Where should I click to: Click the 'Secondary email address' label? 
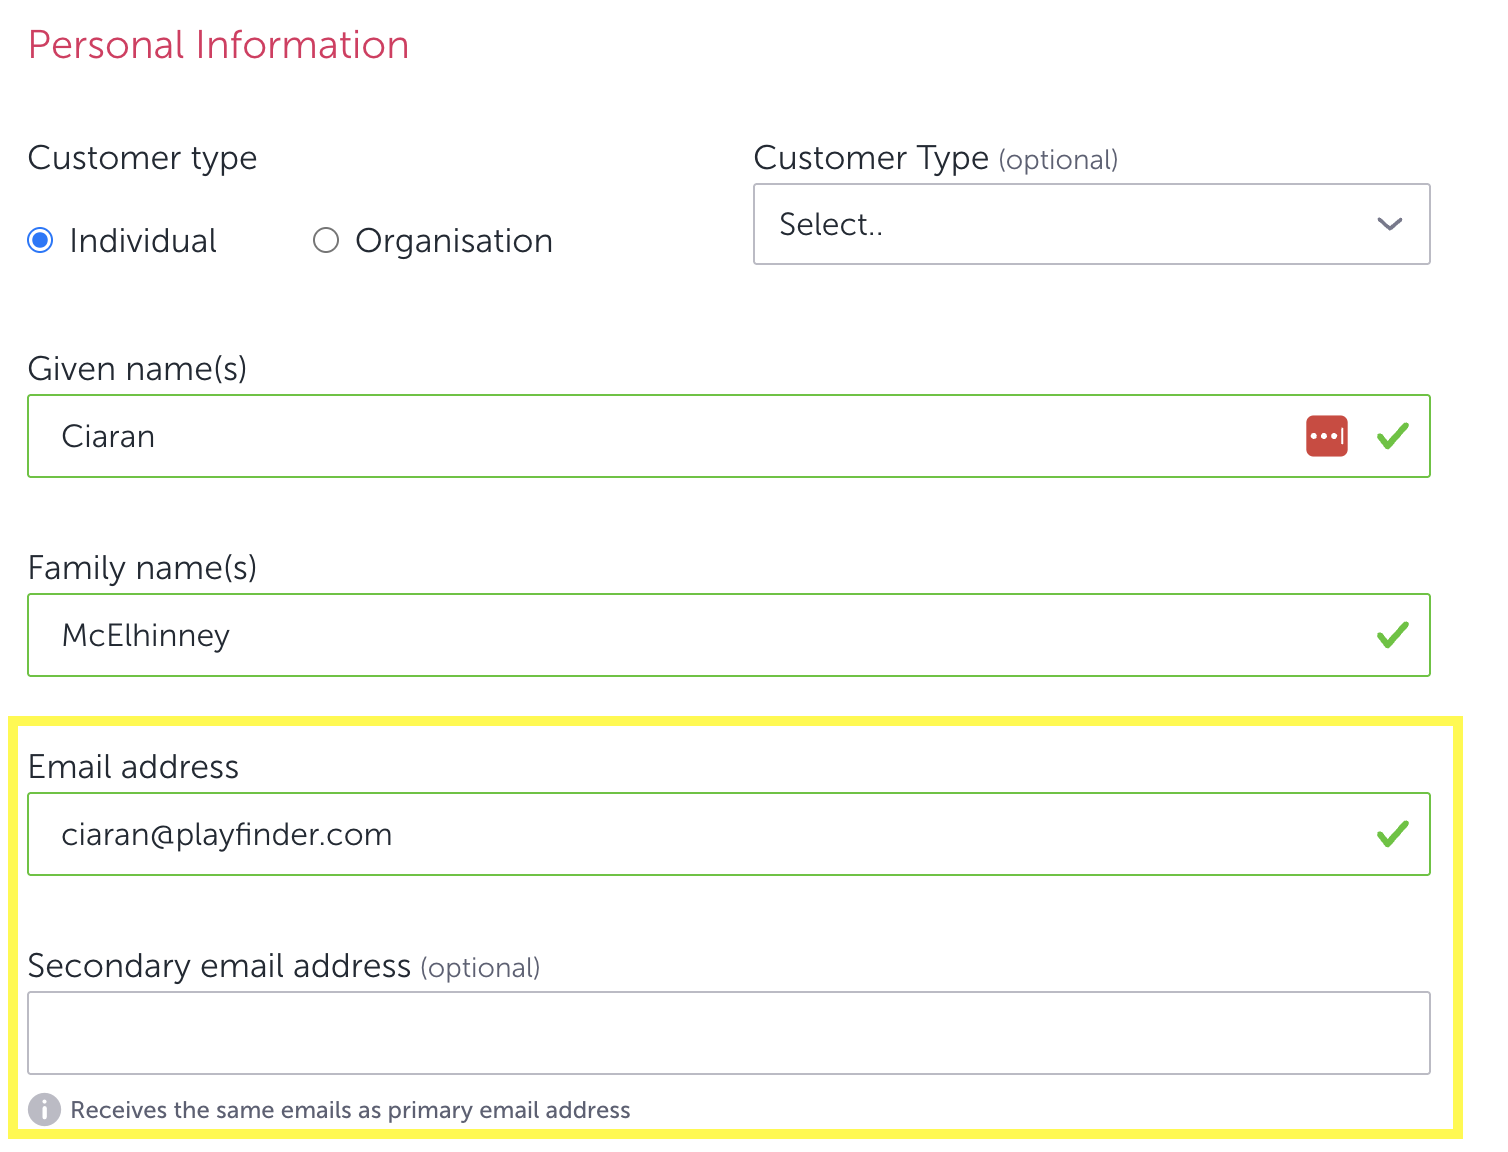[219, 966]
